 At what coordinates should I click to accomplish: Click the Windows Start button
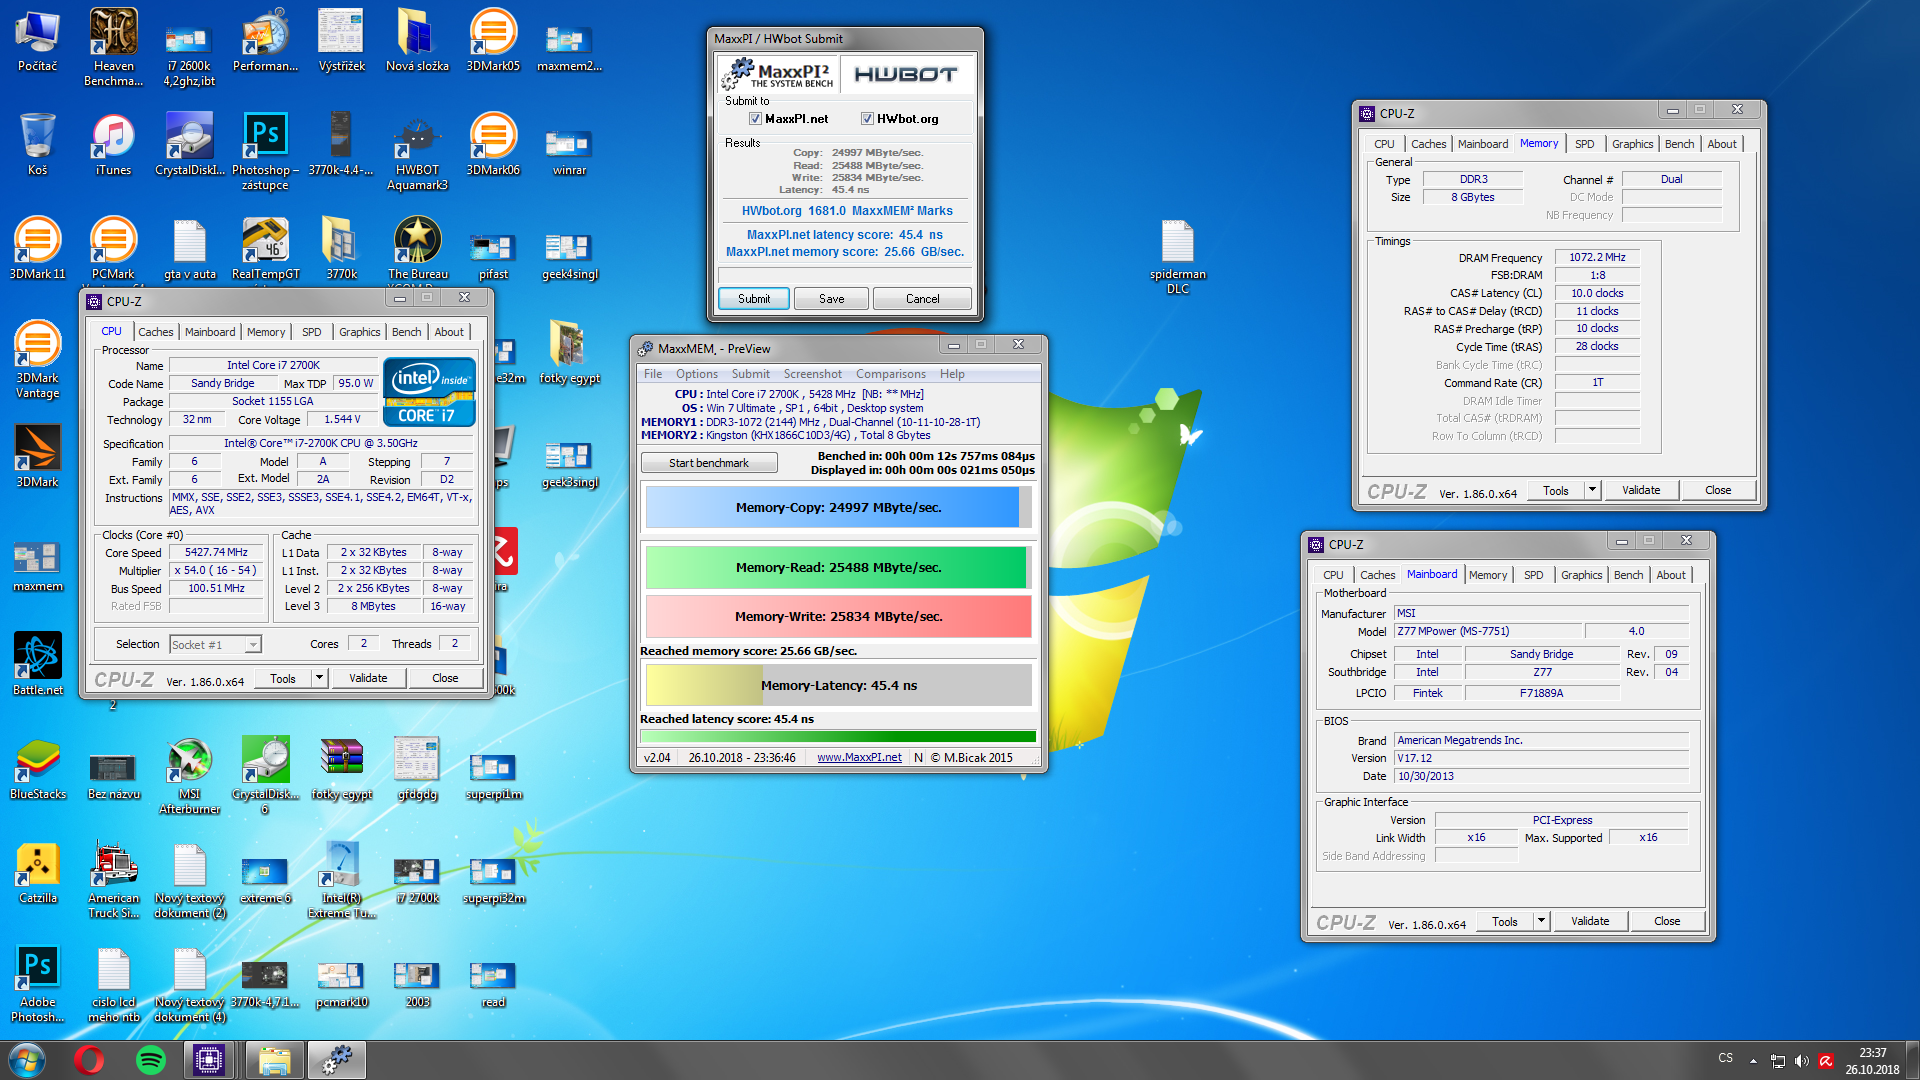pyautogui.click(x=27, y=1060)
